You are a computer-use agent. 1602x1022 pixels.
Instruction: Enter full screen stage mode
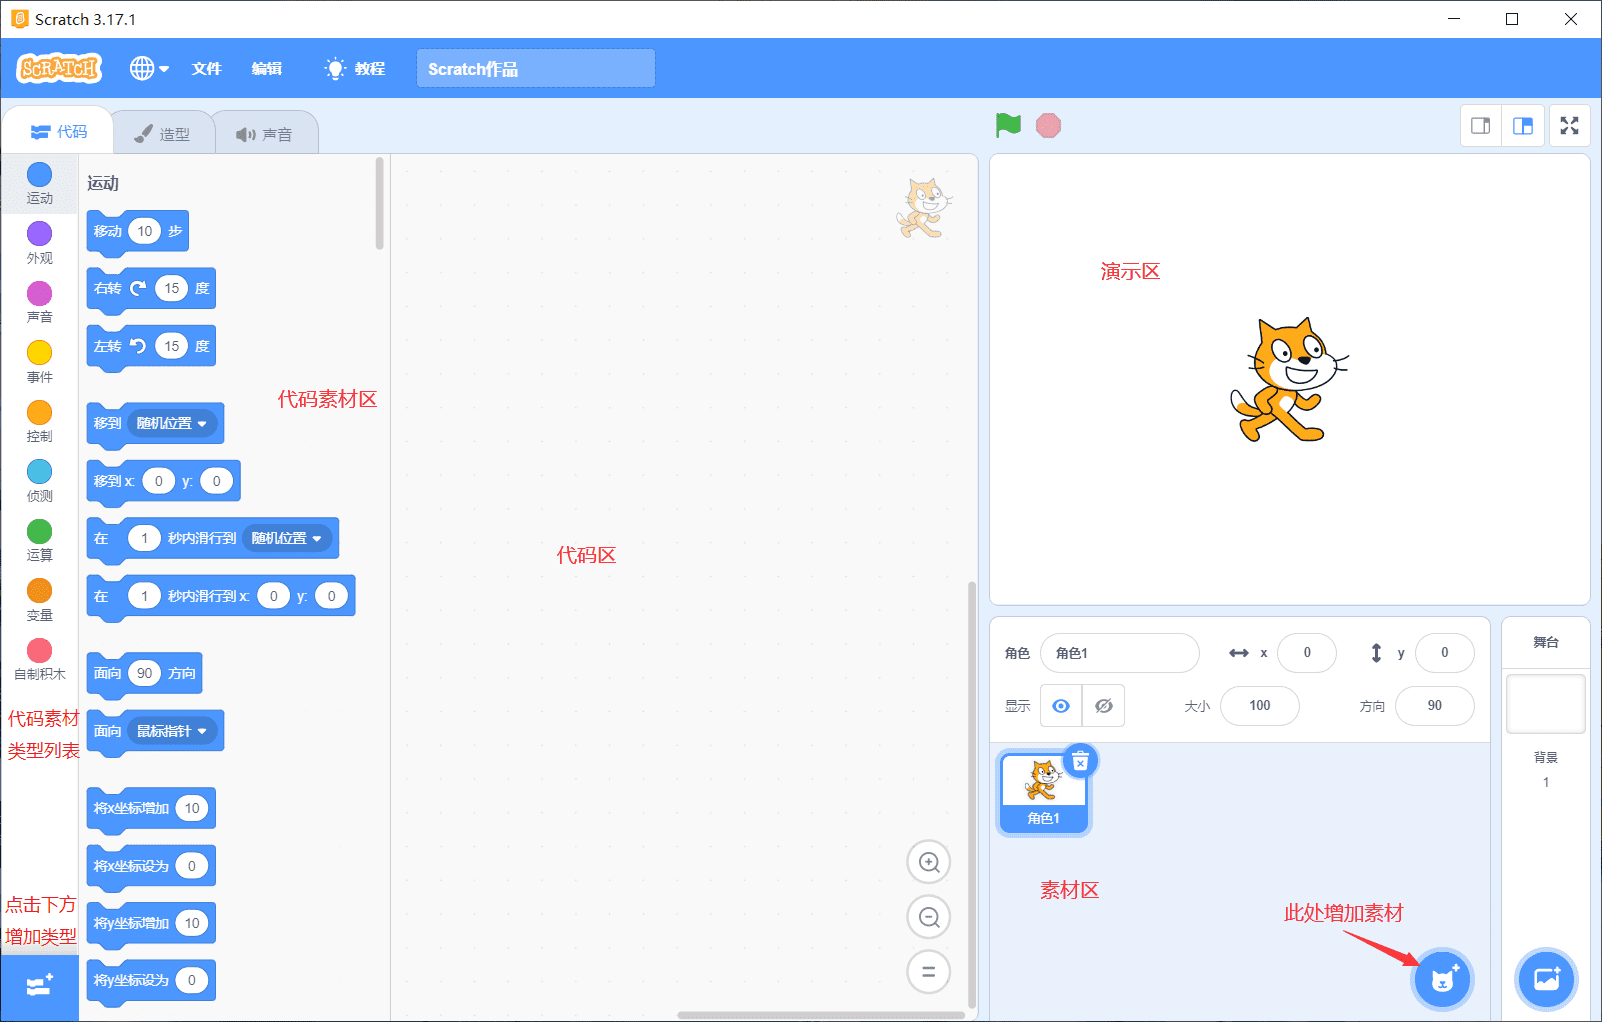pyautogui.click(x=1570, y=126)
